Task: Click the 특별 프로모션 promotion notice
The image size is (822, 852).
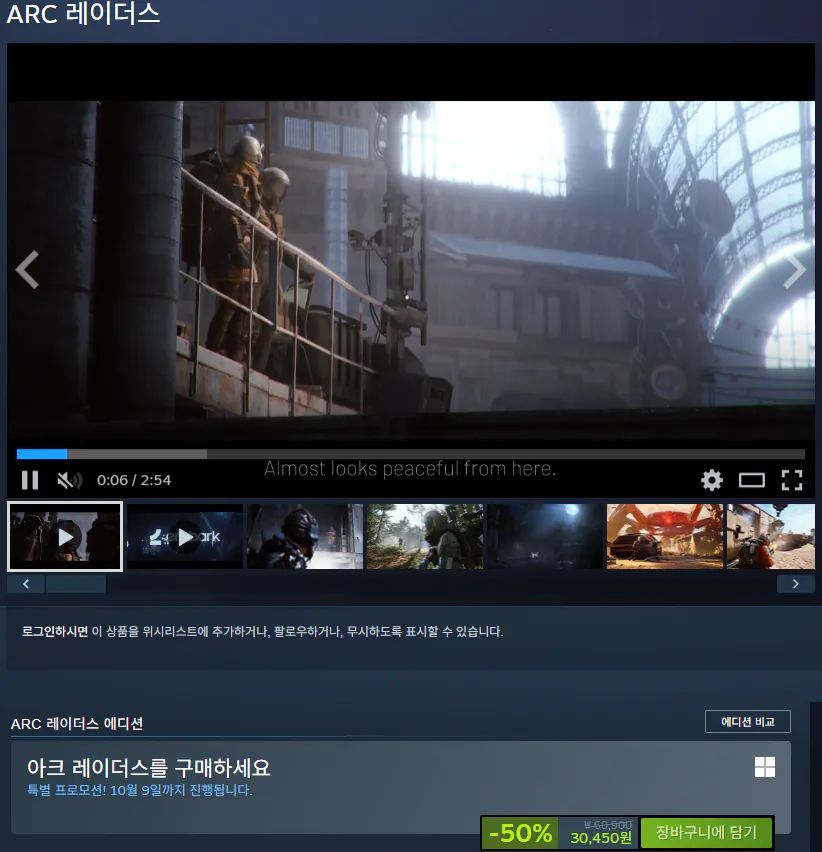Action: click(140, 790)
